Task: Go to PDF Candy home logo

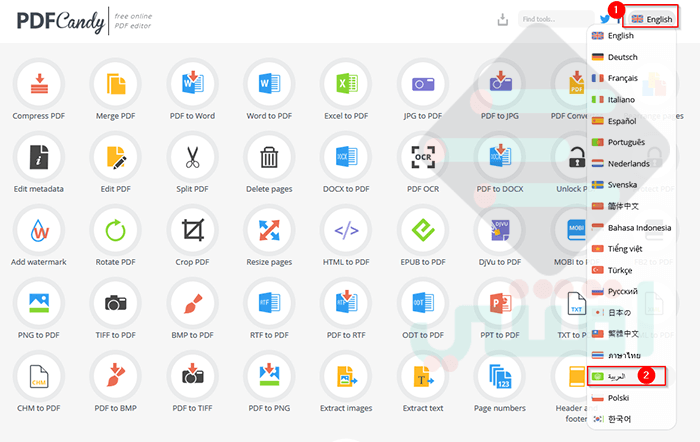Action: click(61, 21)
